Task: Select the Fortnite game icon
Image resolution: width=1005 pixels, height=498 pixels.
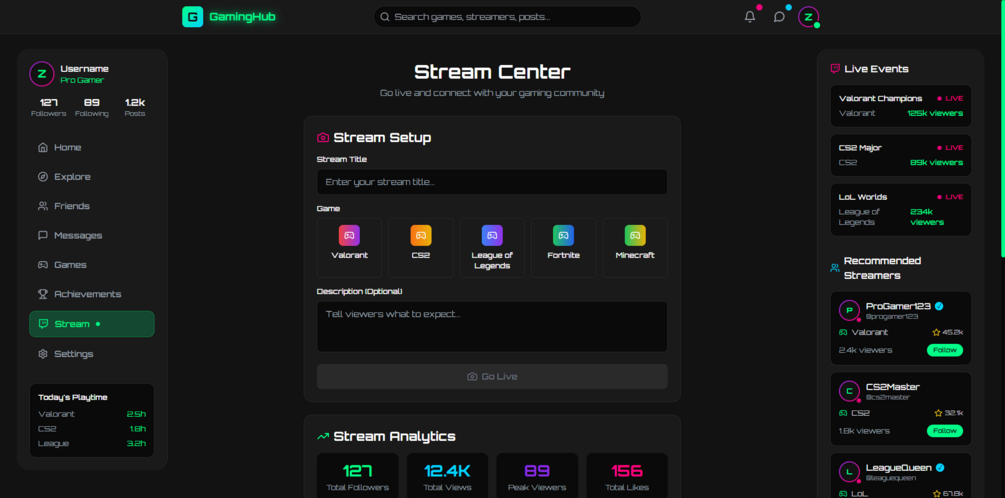Action: 563,235
